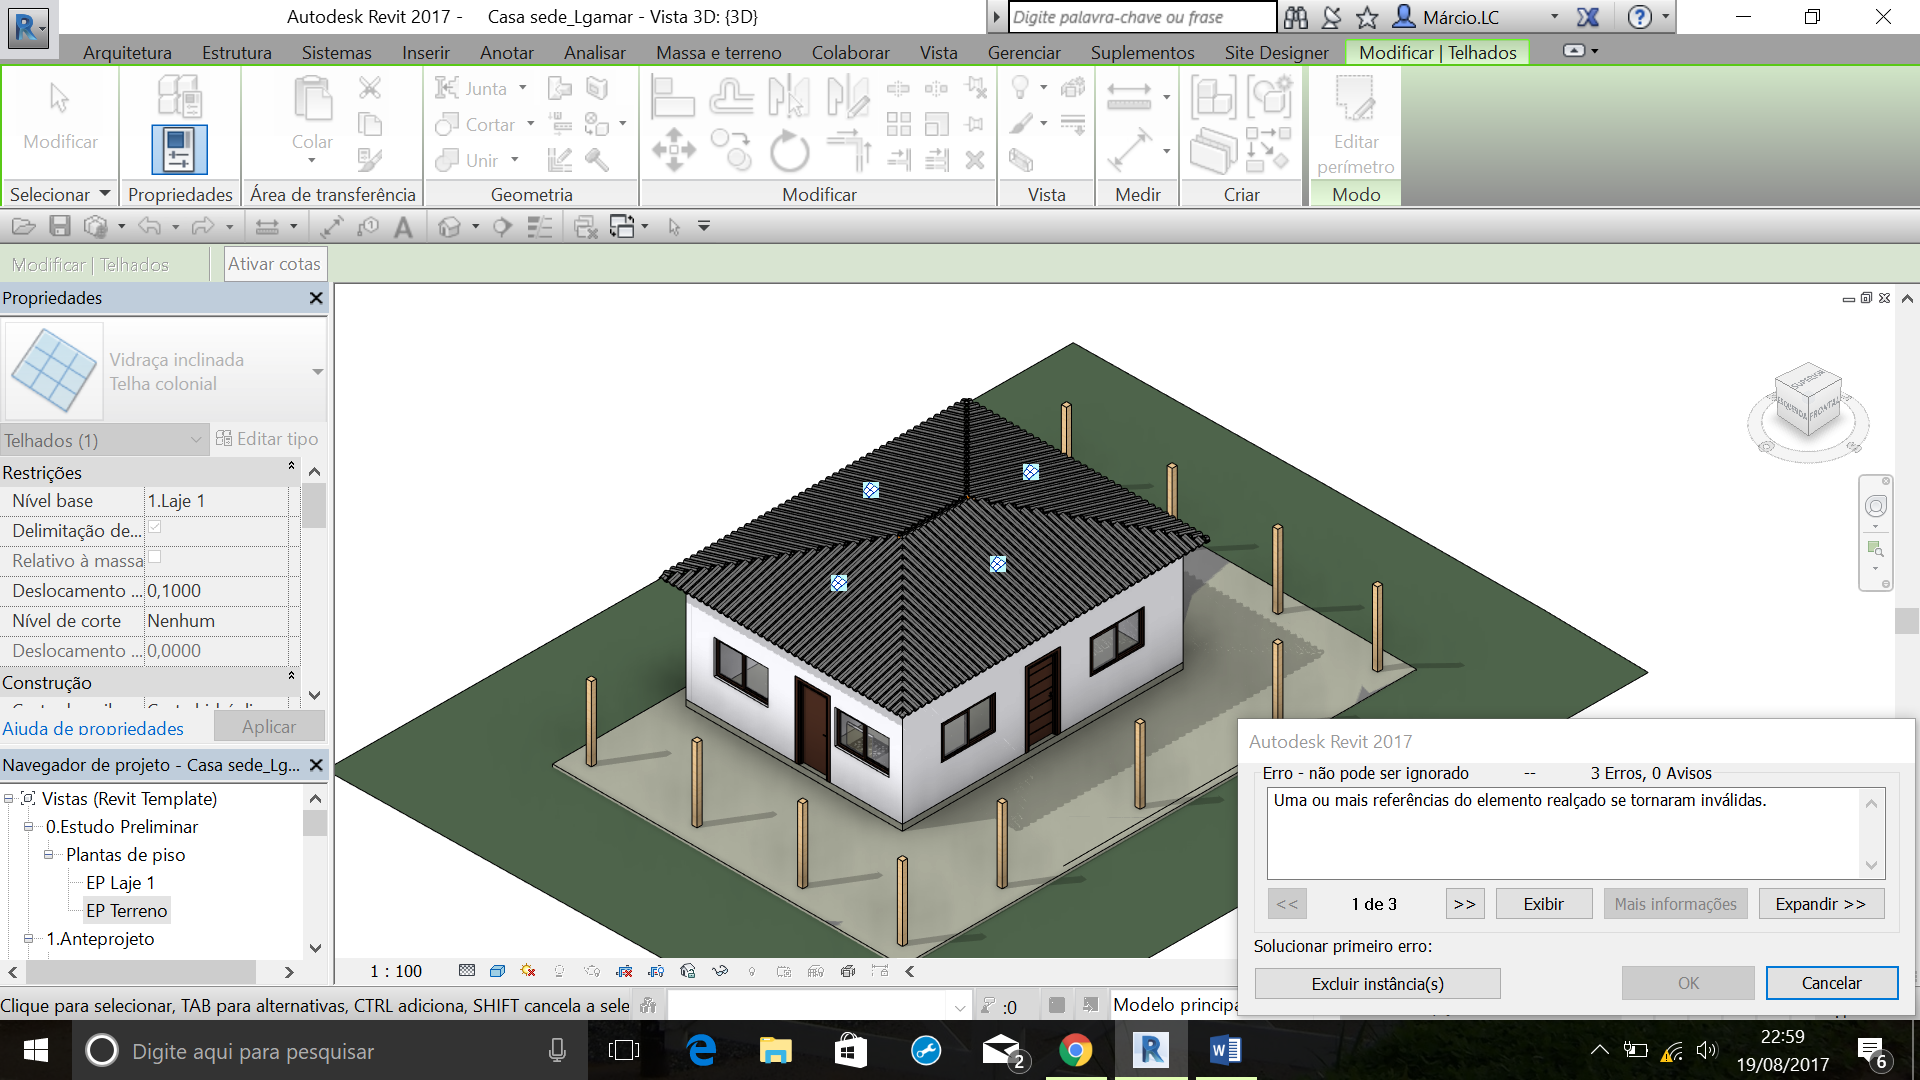
Task: Click the 1 : 100 view scale
Action: (x=396, y=971)
